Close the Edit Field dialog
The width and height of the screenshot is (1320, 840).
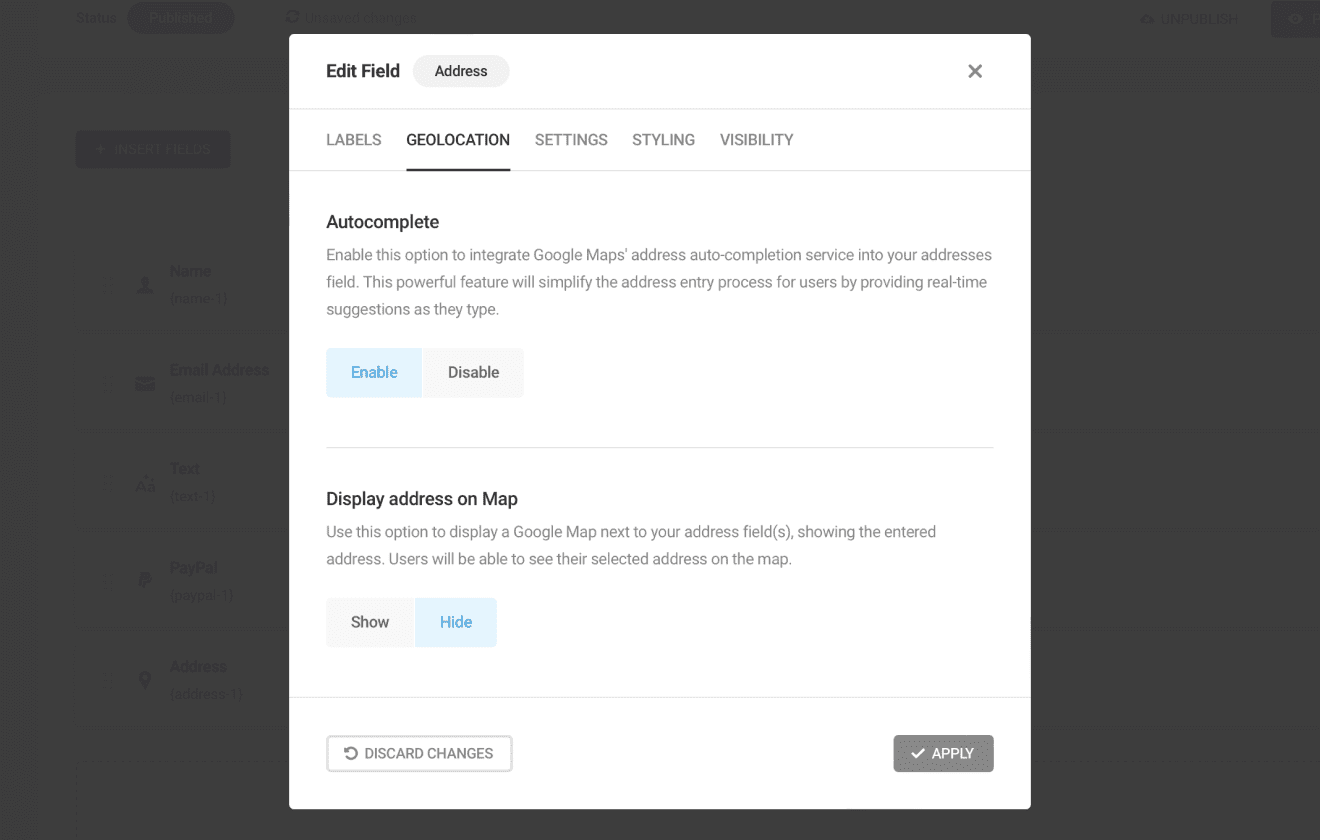[x=975, y=71]
